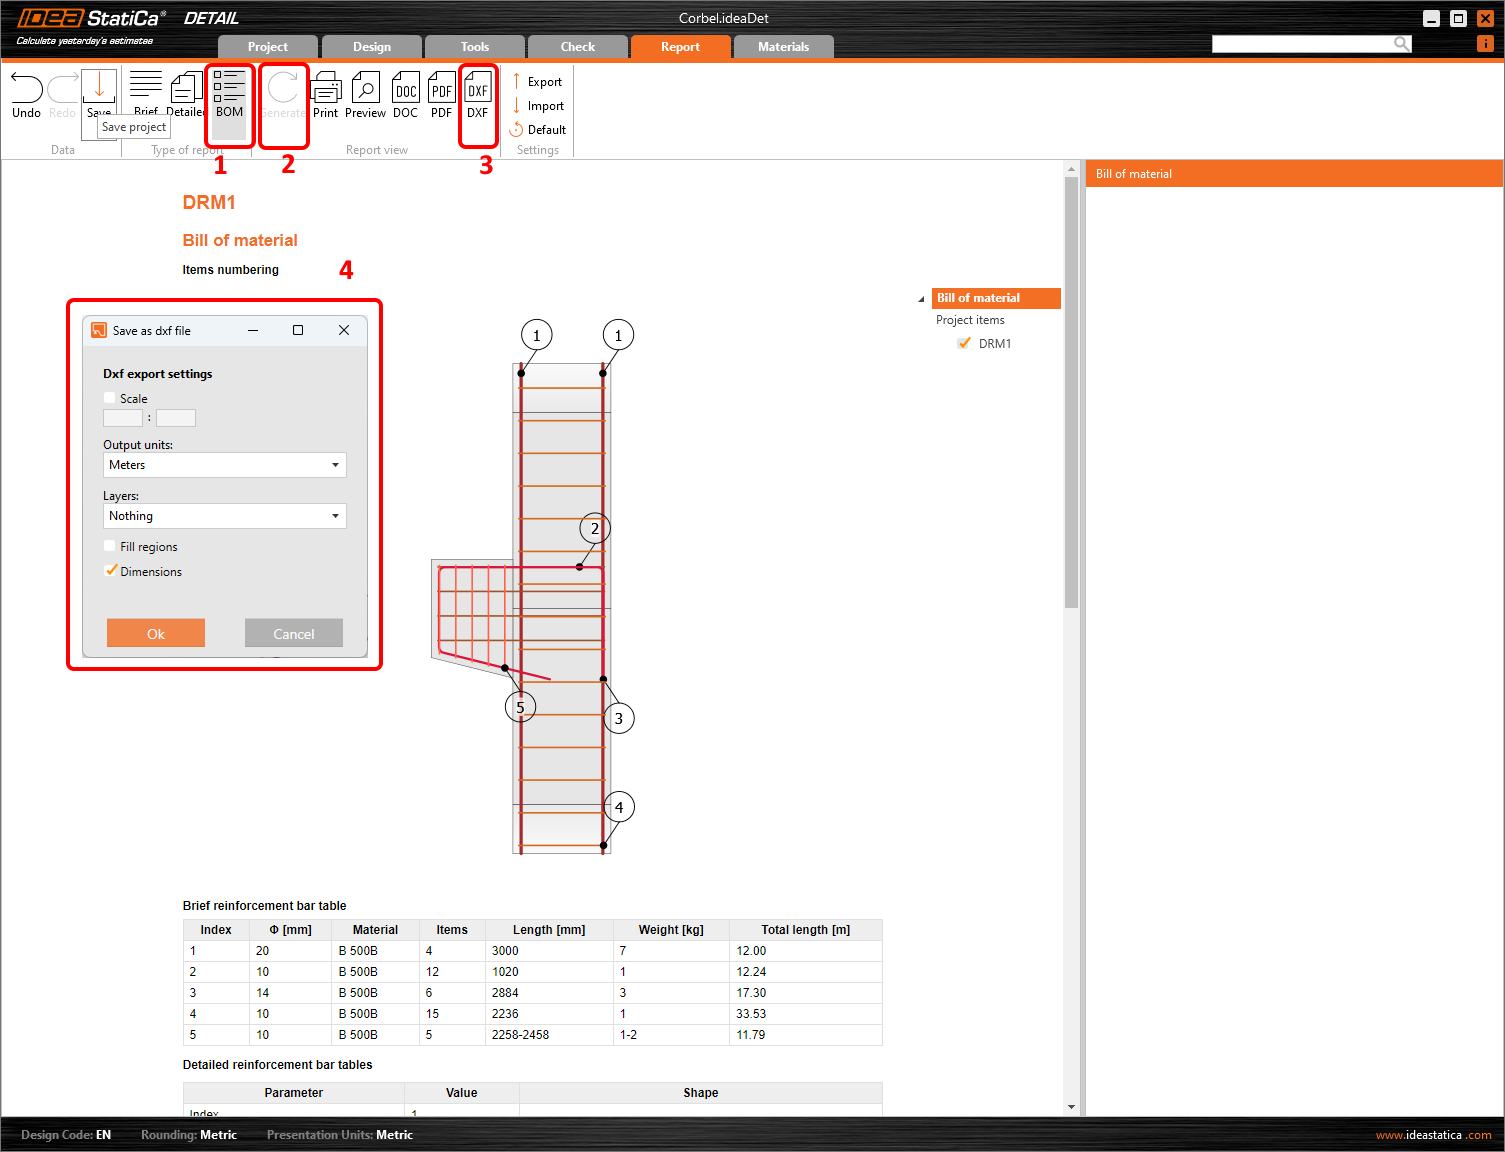Enable the Scale checkbox

pos(110,398)
